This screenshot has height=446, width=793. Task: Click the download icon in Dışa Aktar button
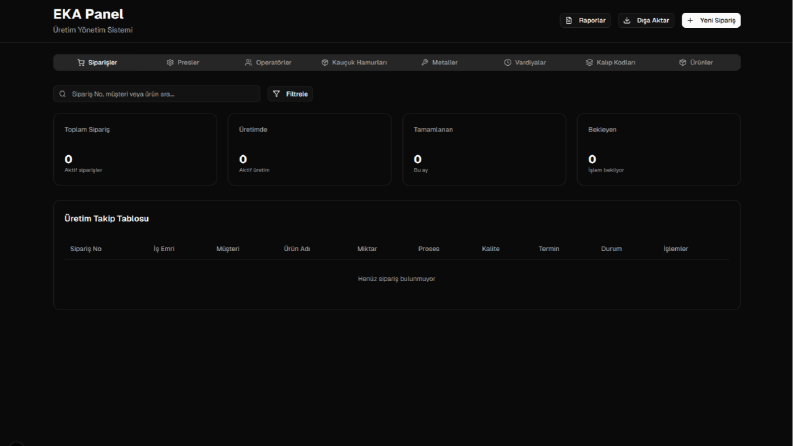(x=627, y=21)
